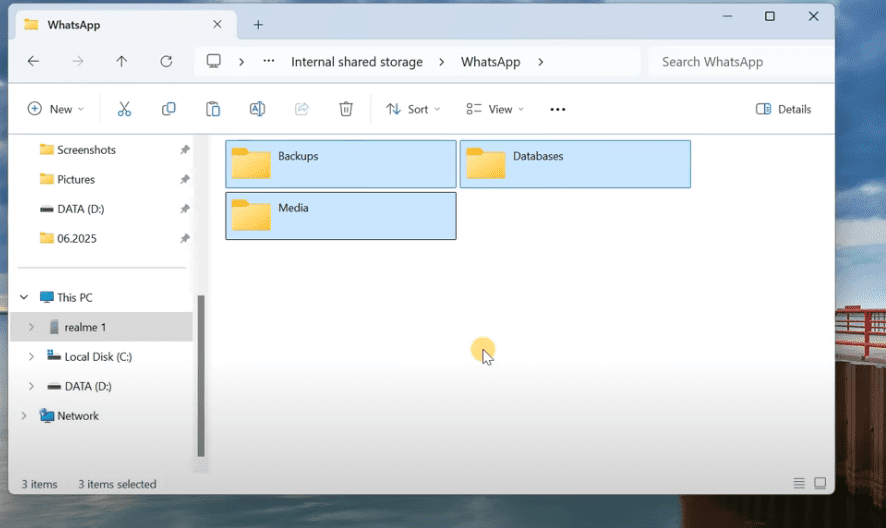Switch to details list view in status bar
Viewport: 886px width, 528px height.
799,484
